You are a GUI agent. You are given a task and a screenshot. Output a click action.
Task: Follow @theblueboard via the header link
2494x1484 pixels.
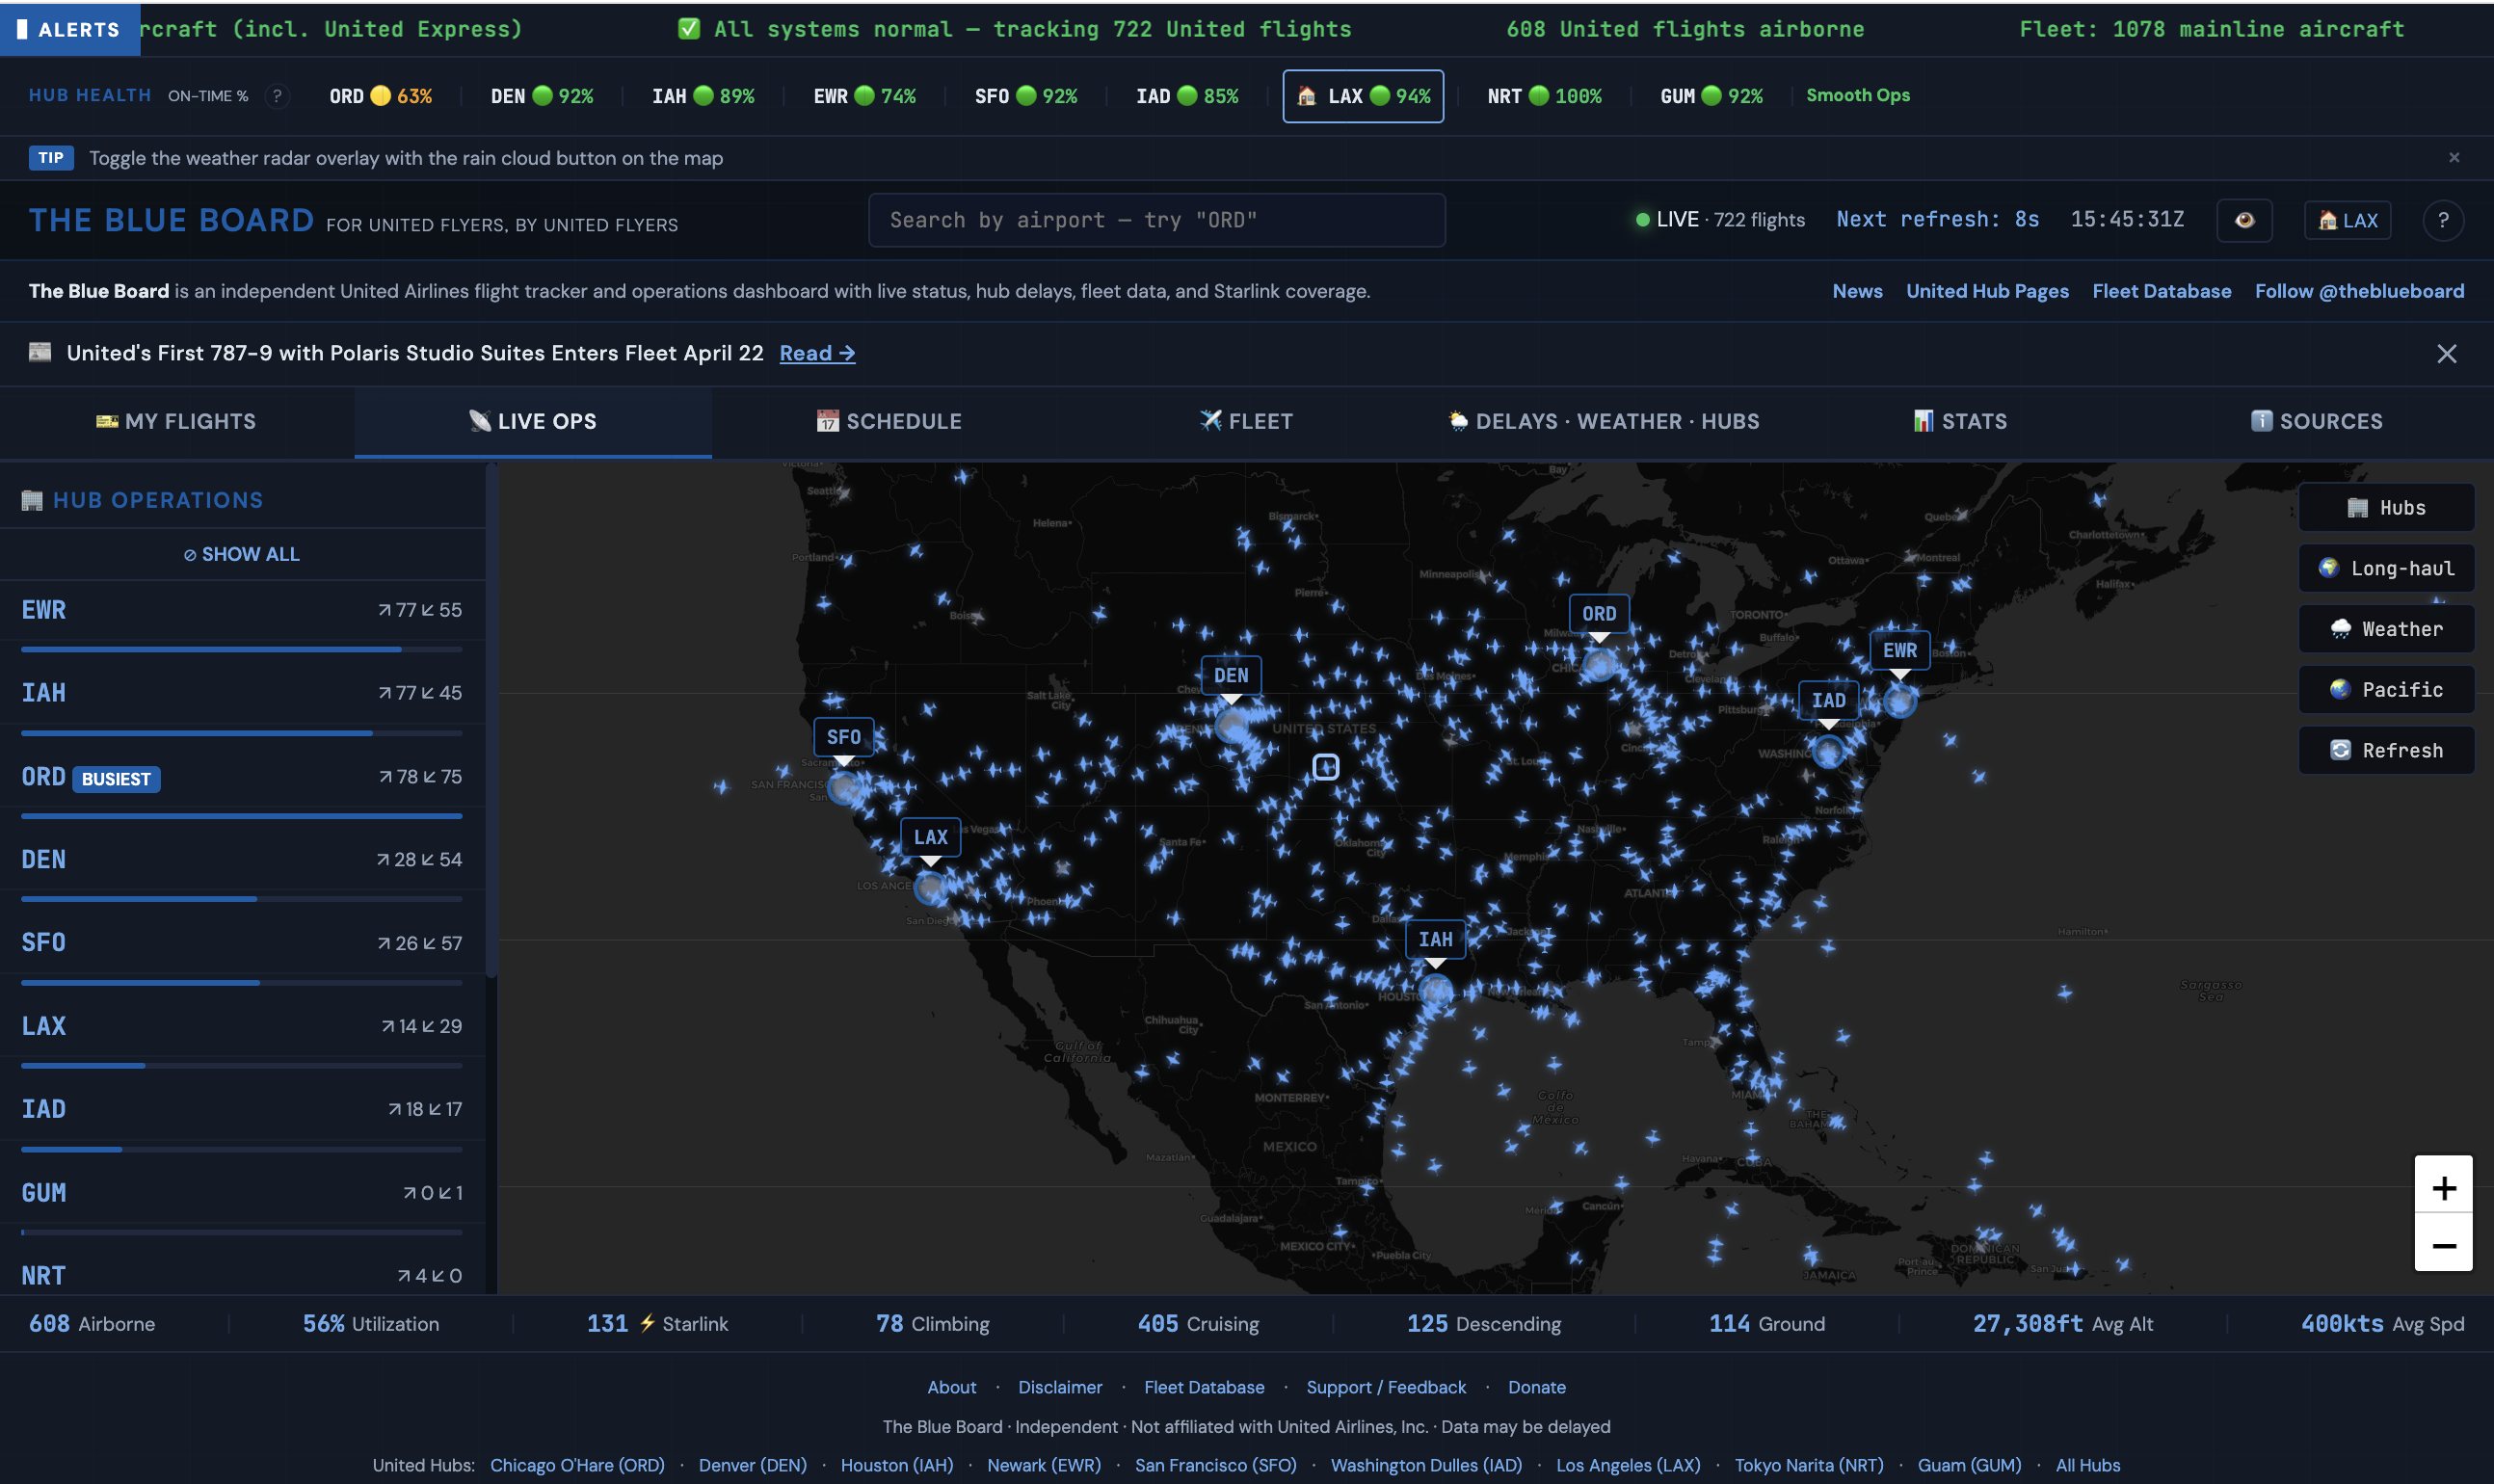[x=2359, y=291]
